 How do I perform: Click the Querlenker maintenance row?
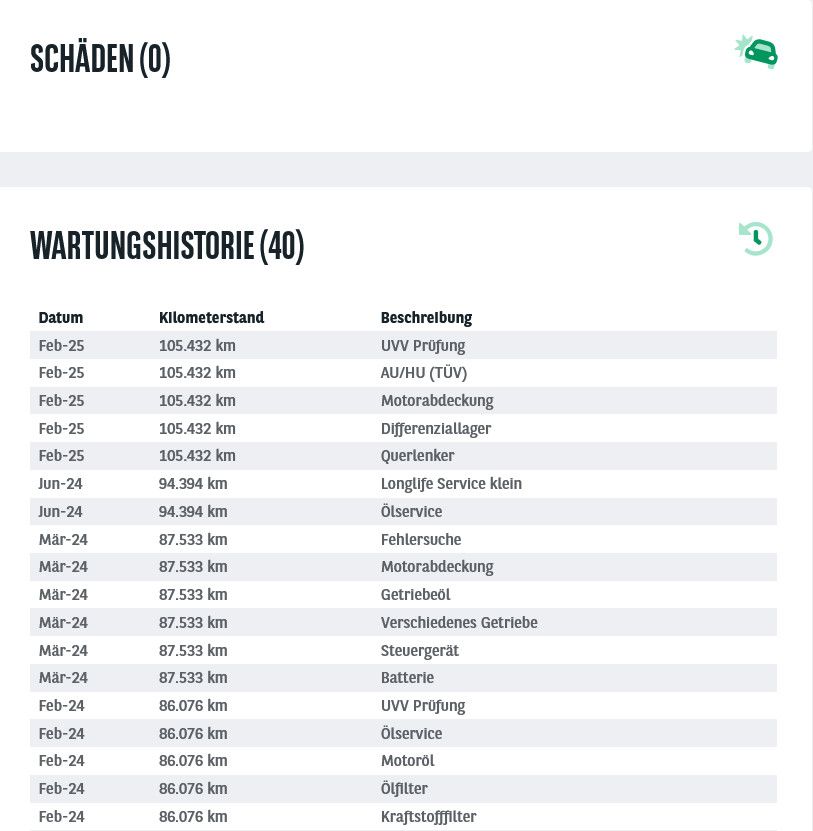pos(403,456)
